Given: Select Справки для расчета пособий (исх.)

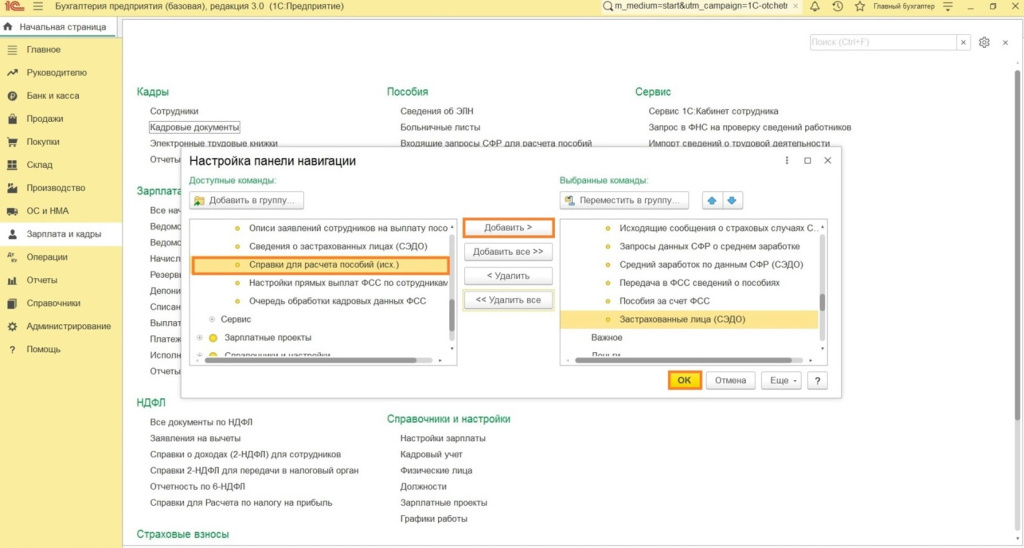Looking at the screenshot, I should pos(321,265).
